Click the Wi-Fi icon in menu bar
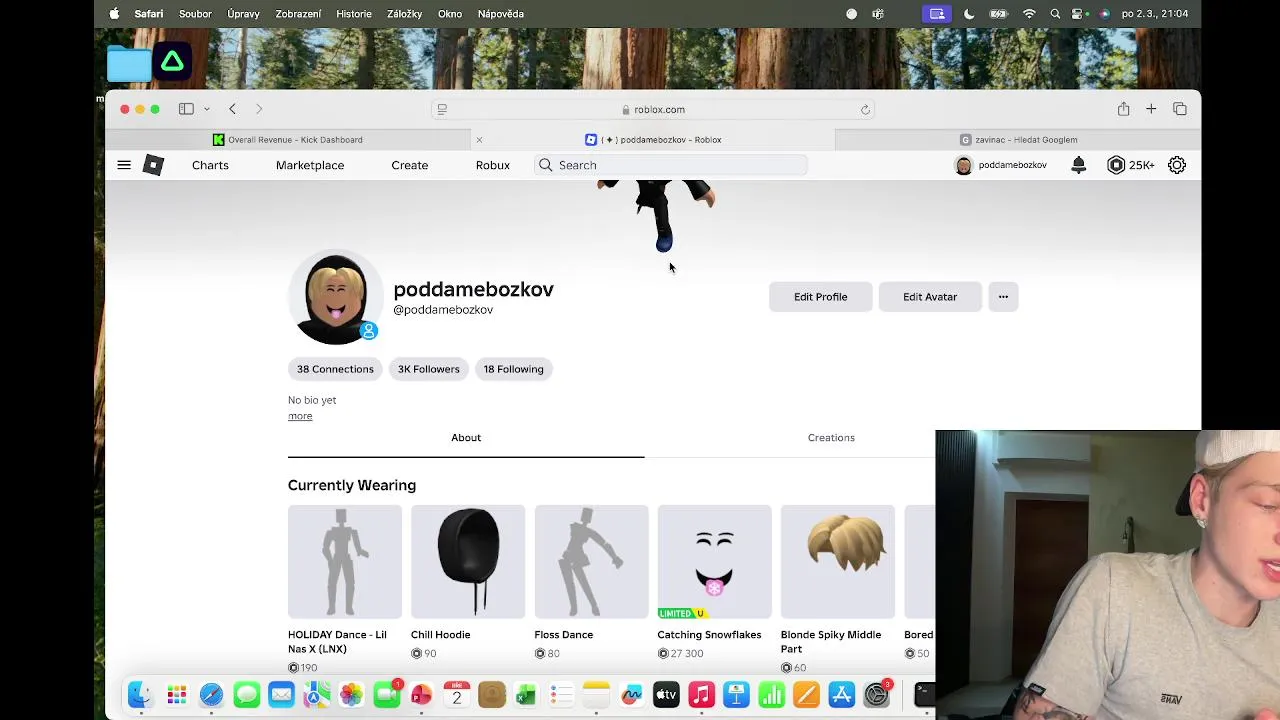Image resolution: width=1280 pixels, height=720 pixels. pos(1029,14)
